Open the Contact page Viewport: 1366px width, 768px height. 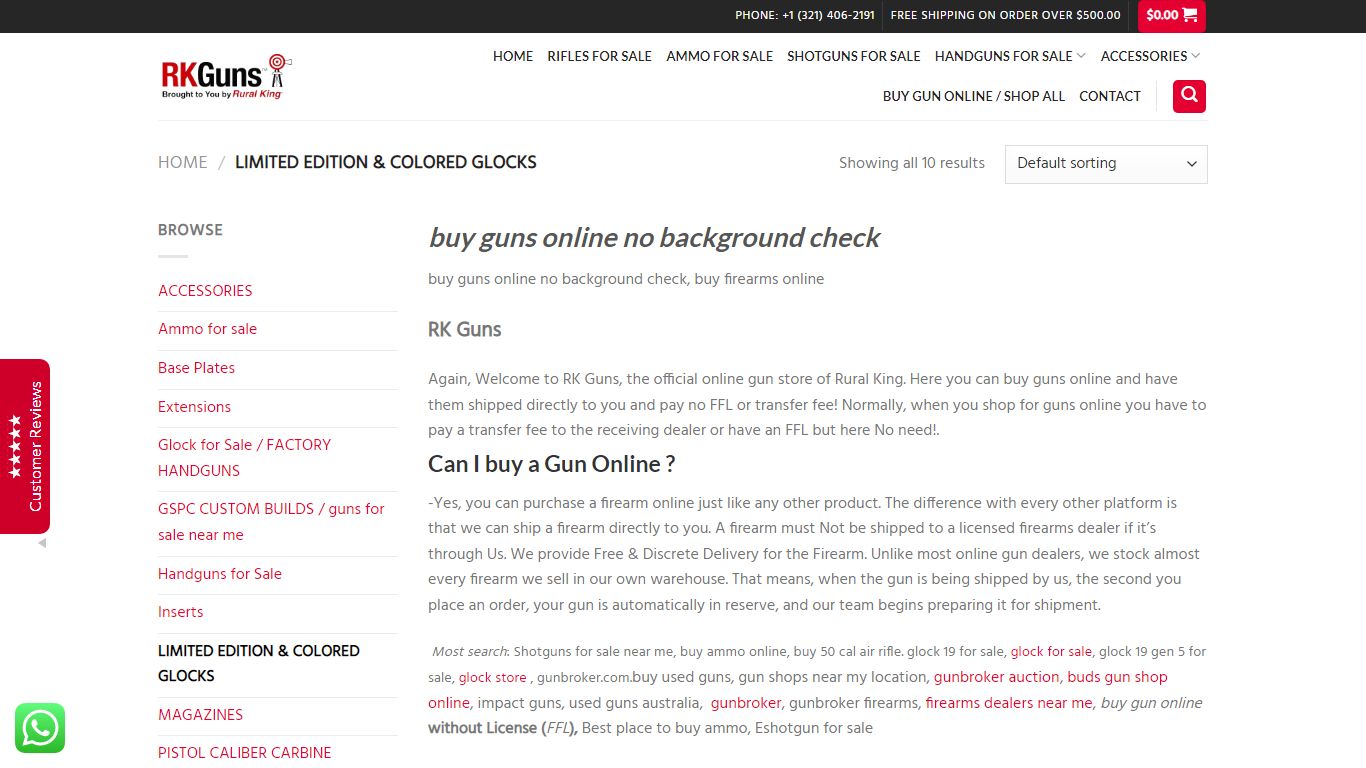click(1109, 96)
